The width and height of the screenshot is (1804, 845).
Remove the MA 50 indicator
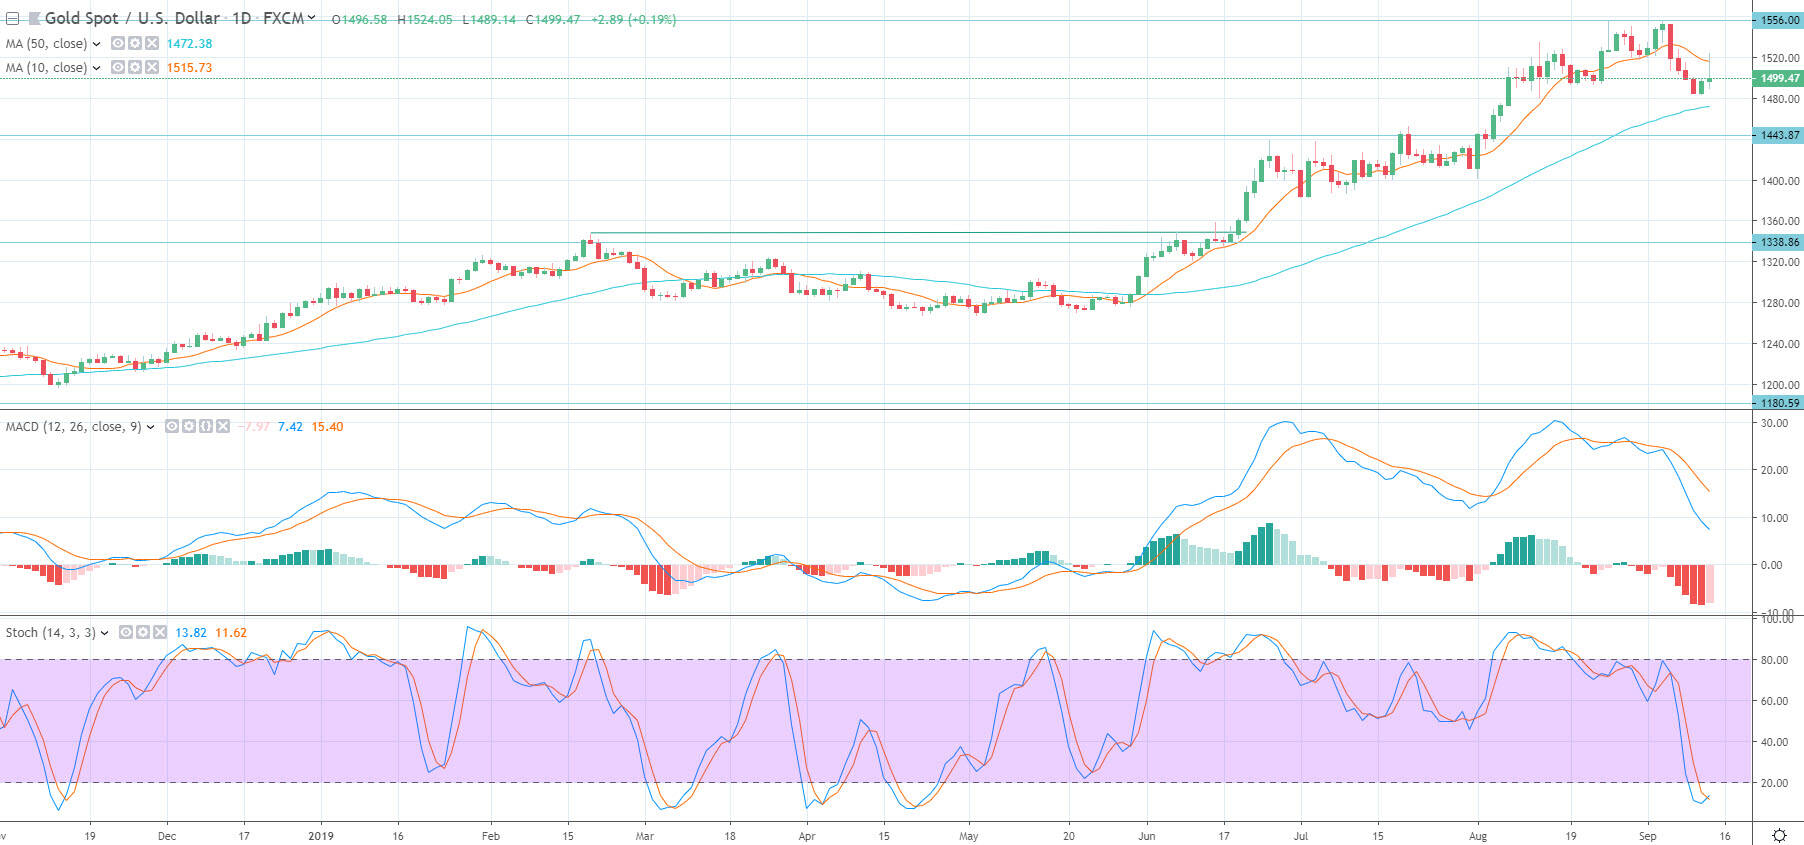151,43
